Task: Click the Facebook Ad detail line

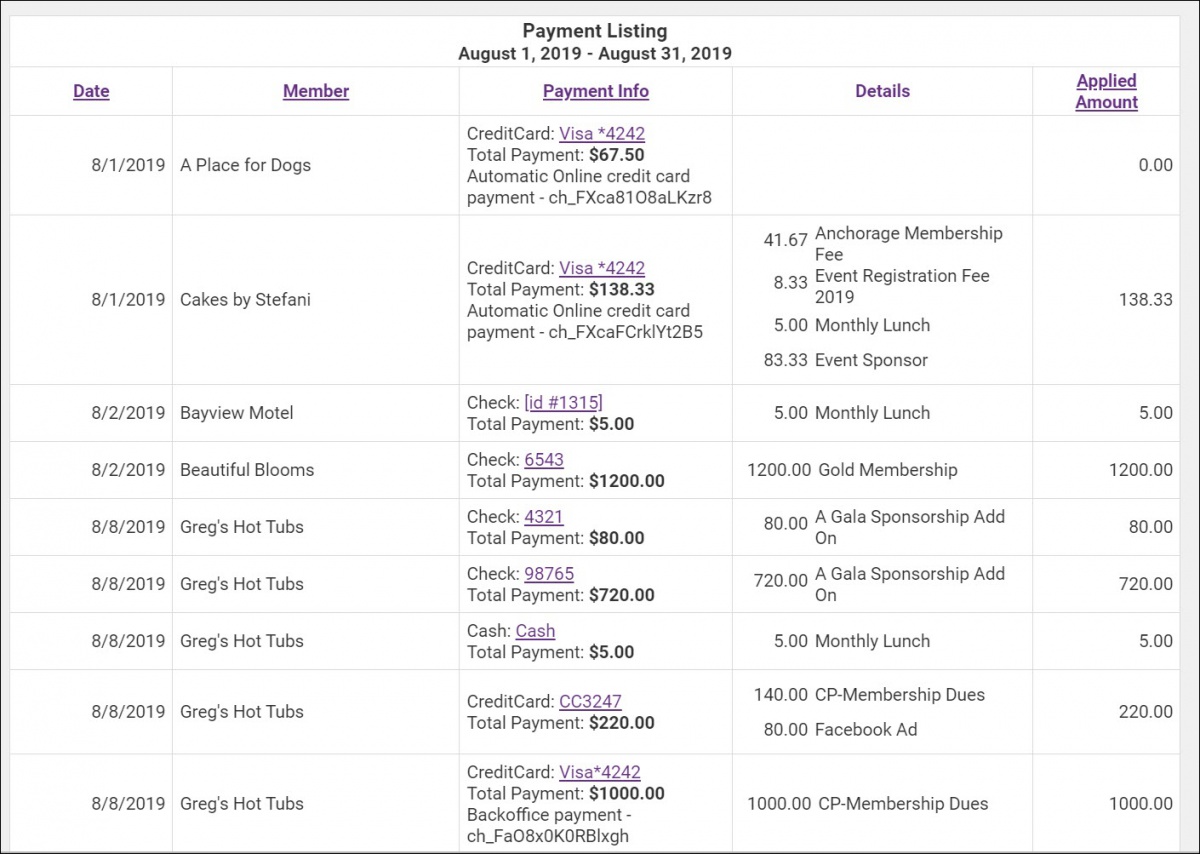Action: (x=865, y=730)
